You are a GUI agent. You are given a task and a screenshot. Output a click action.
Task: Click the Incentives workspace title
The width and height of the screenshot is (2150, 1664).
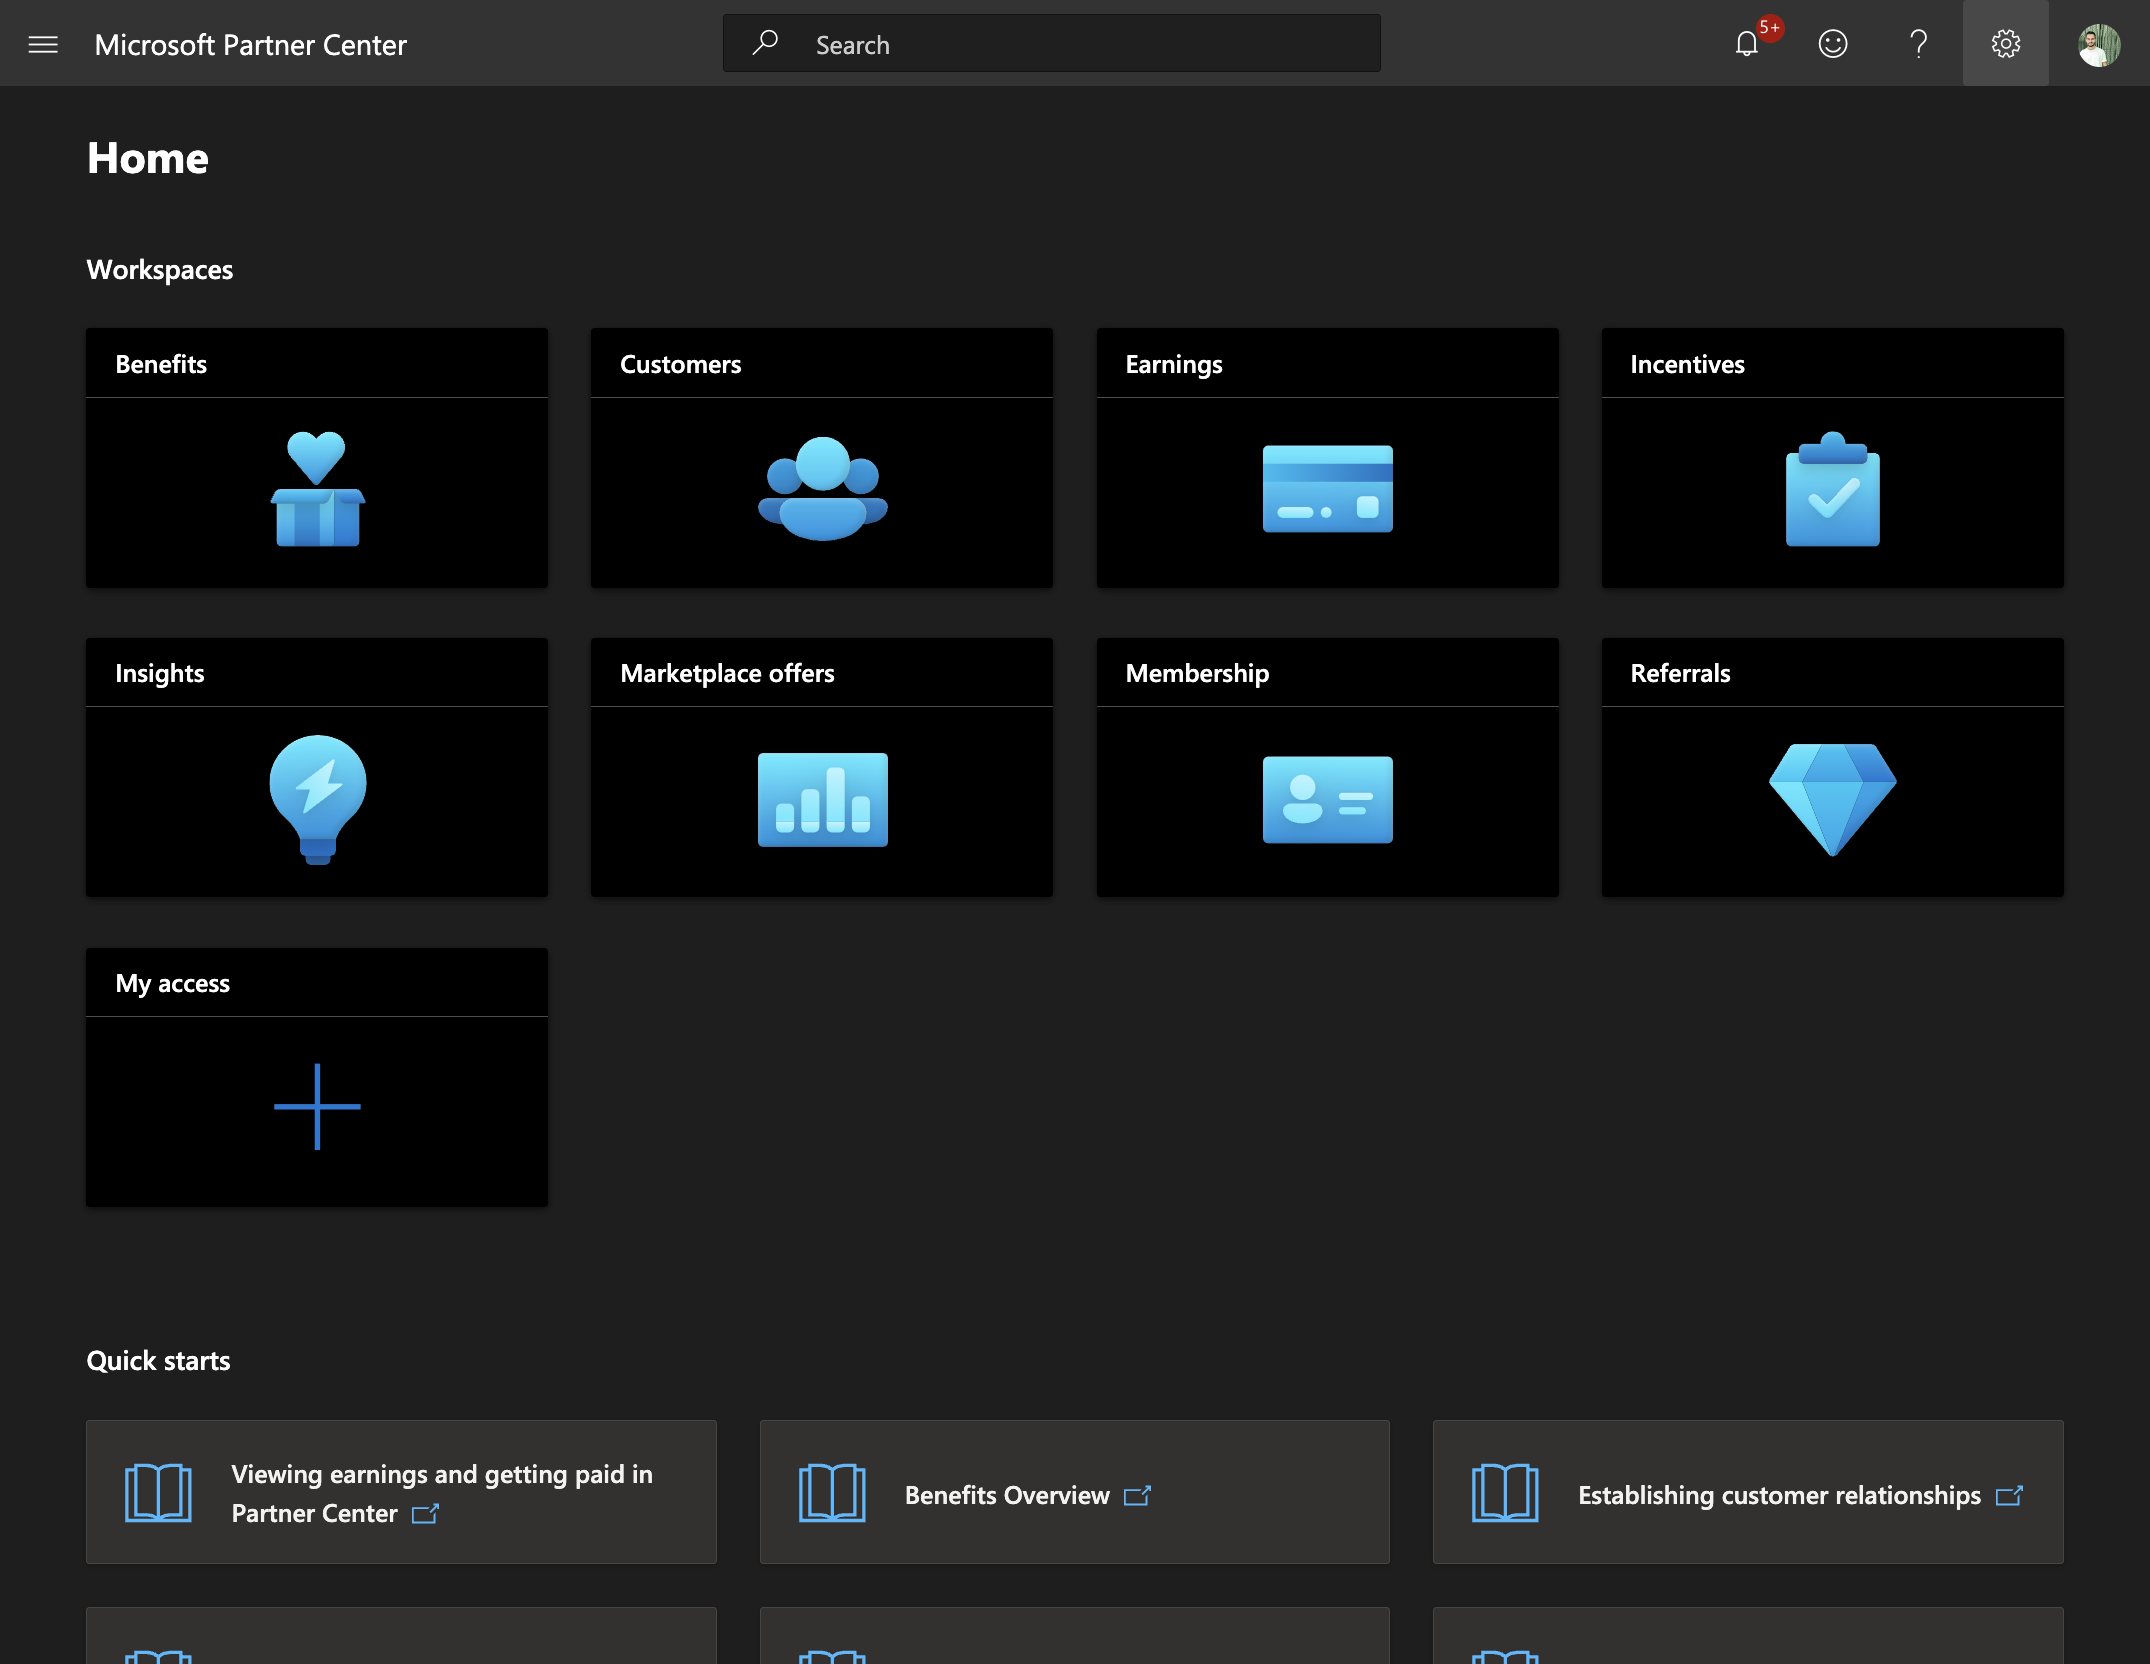click(x=1687, y=364)
